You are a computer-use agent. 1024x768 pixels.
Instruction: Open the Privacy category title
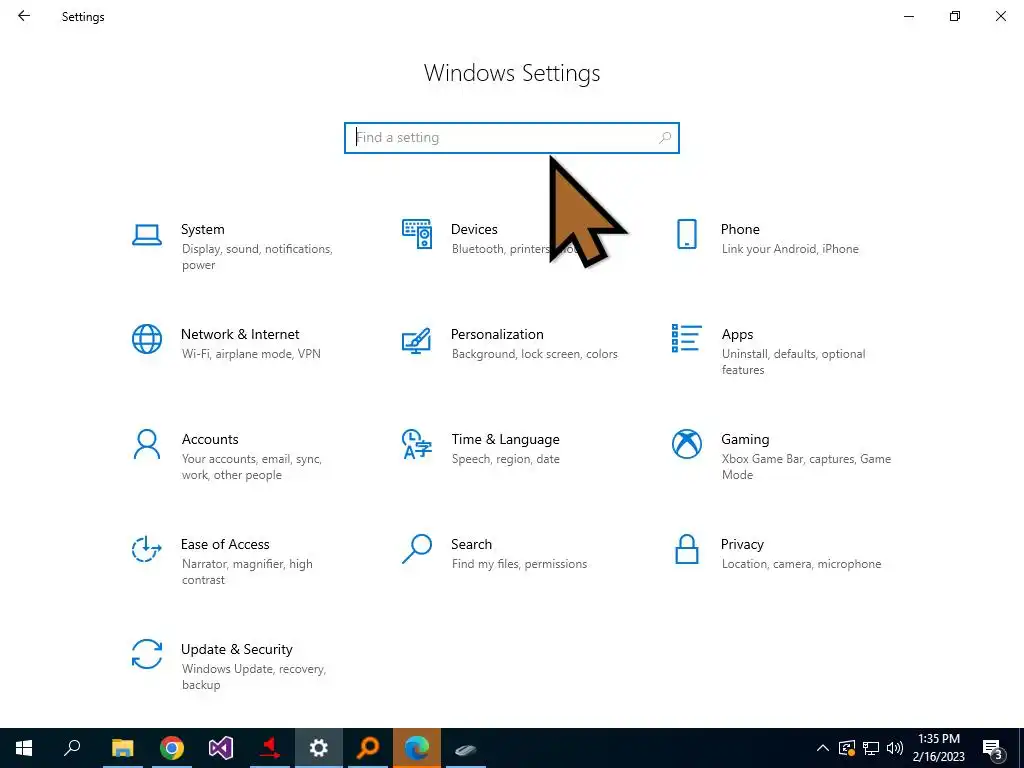click(742, 545)
